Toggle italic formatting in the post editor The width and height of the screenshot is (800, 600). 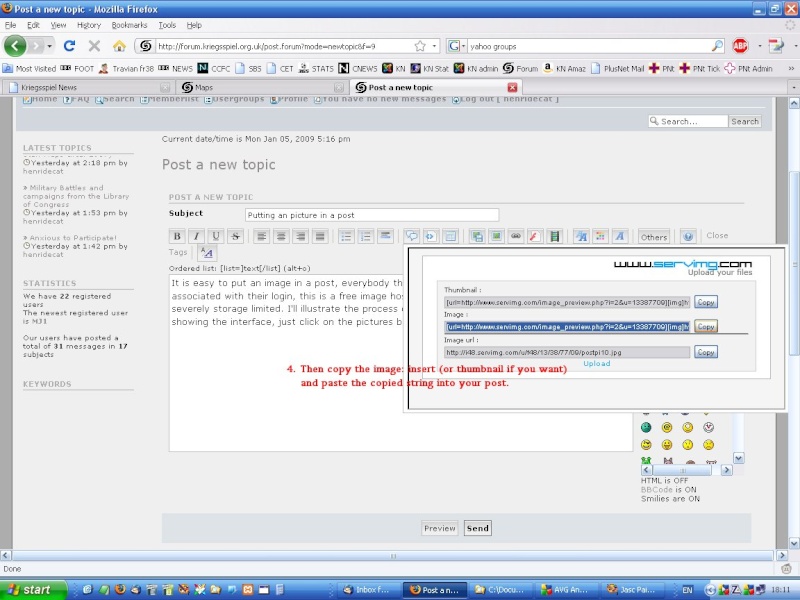pyautogui.click(x=196, y=236)
